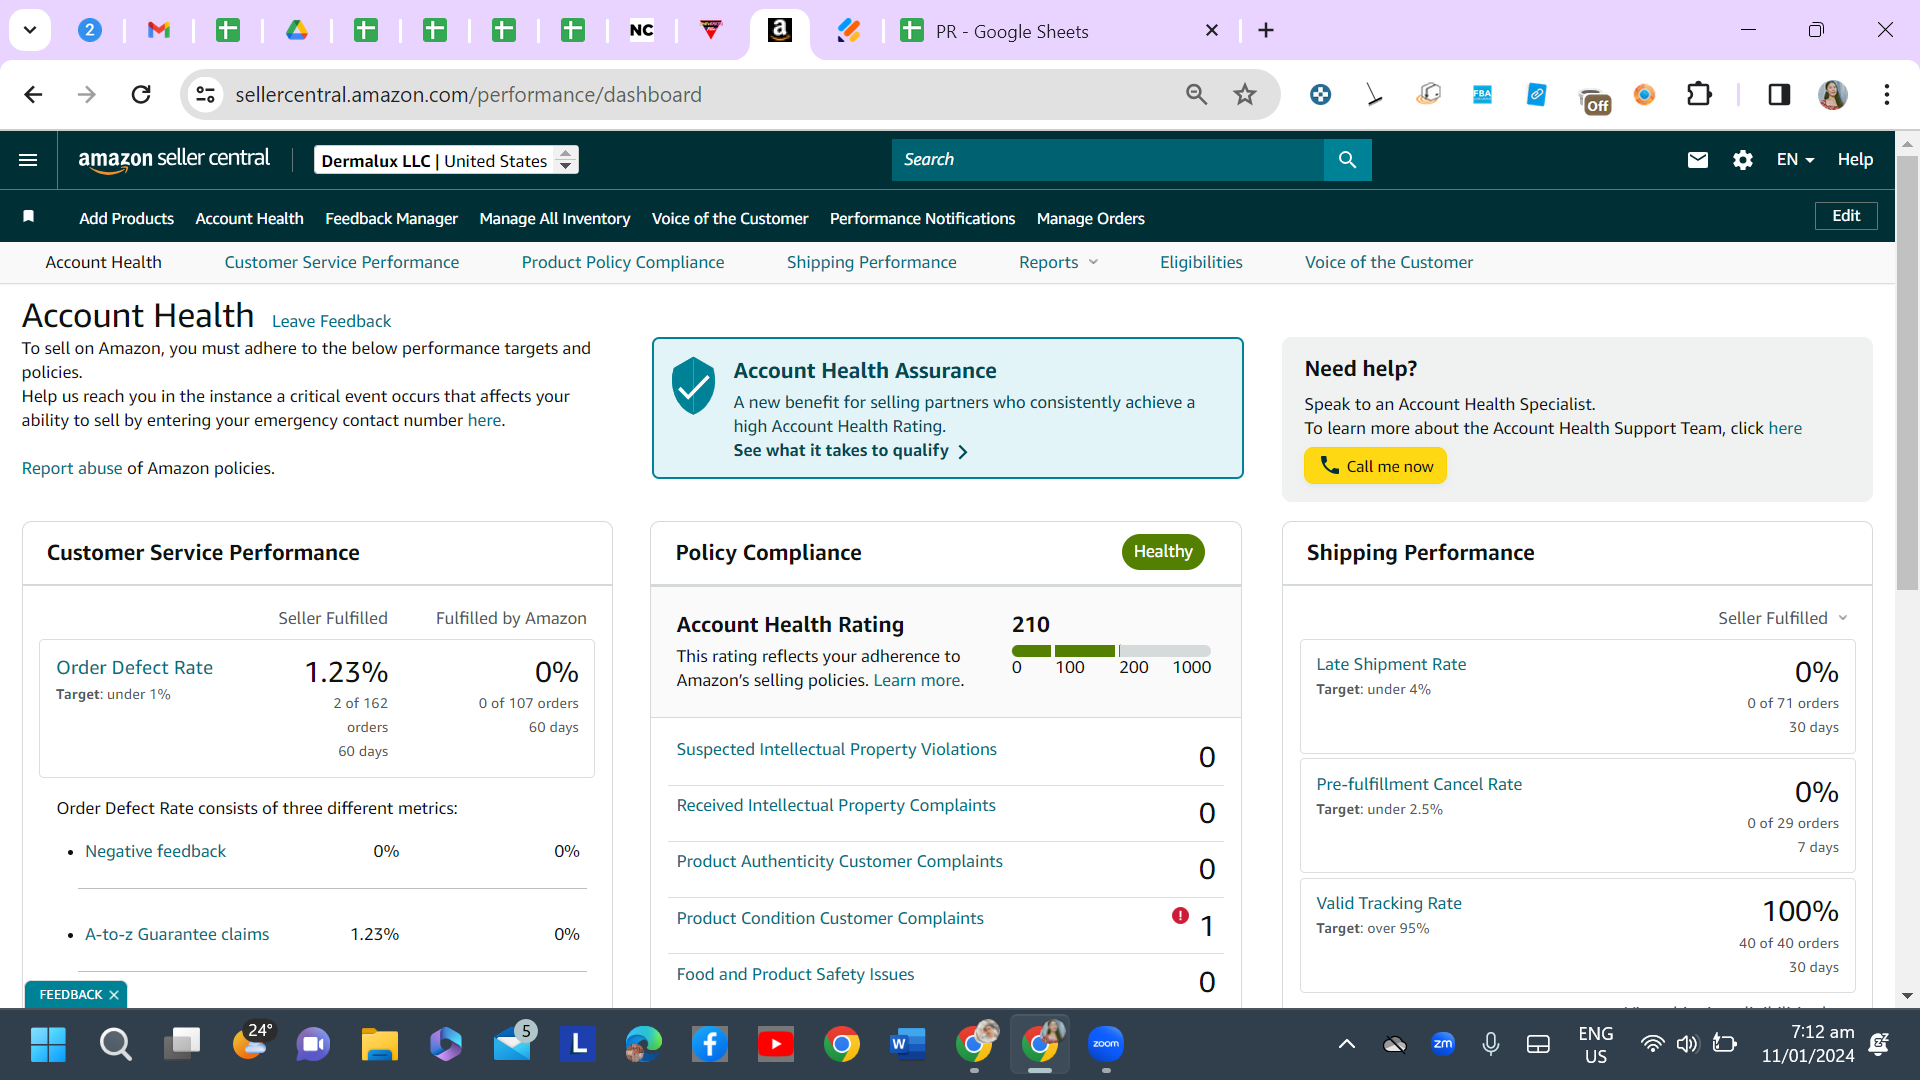
Task: Open Manage Orders from the favorites bar
Action: coord(1090,218)
